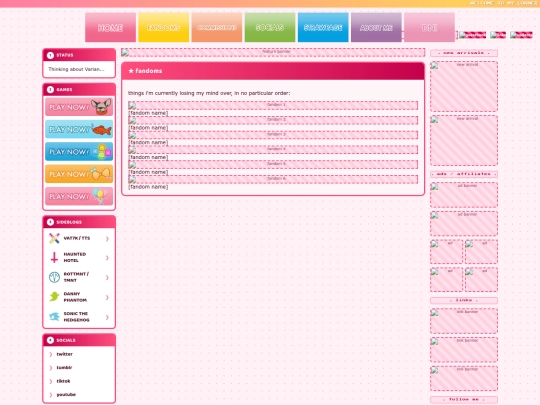Open the DNI navigation tab
This screenshot has height=405, width=540.
[x=429, y=28]
